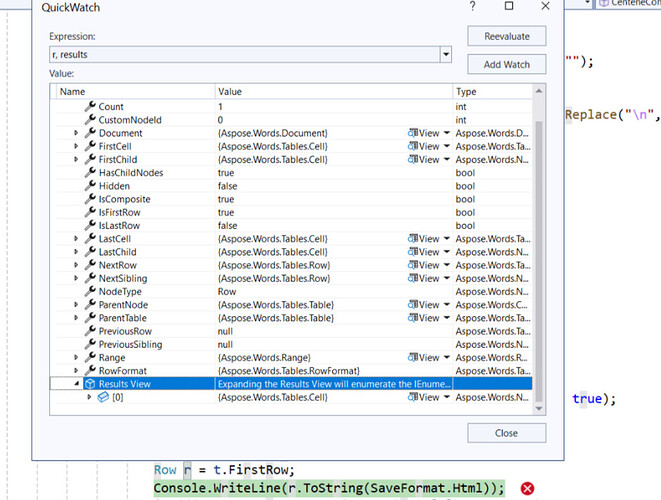Viewport: 661px width, 500px height.
Task: Click the vertical scrollbar in Value grid
Action: pyautogui.click(x=540, y=250)
